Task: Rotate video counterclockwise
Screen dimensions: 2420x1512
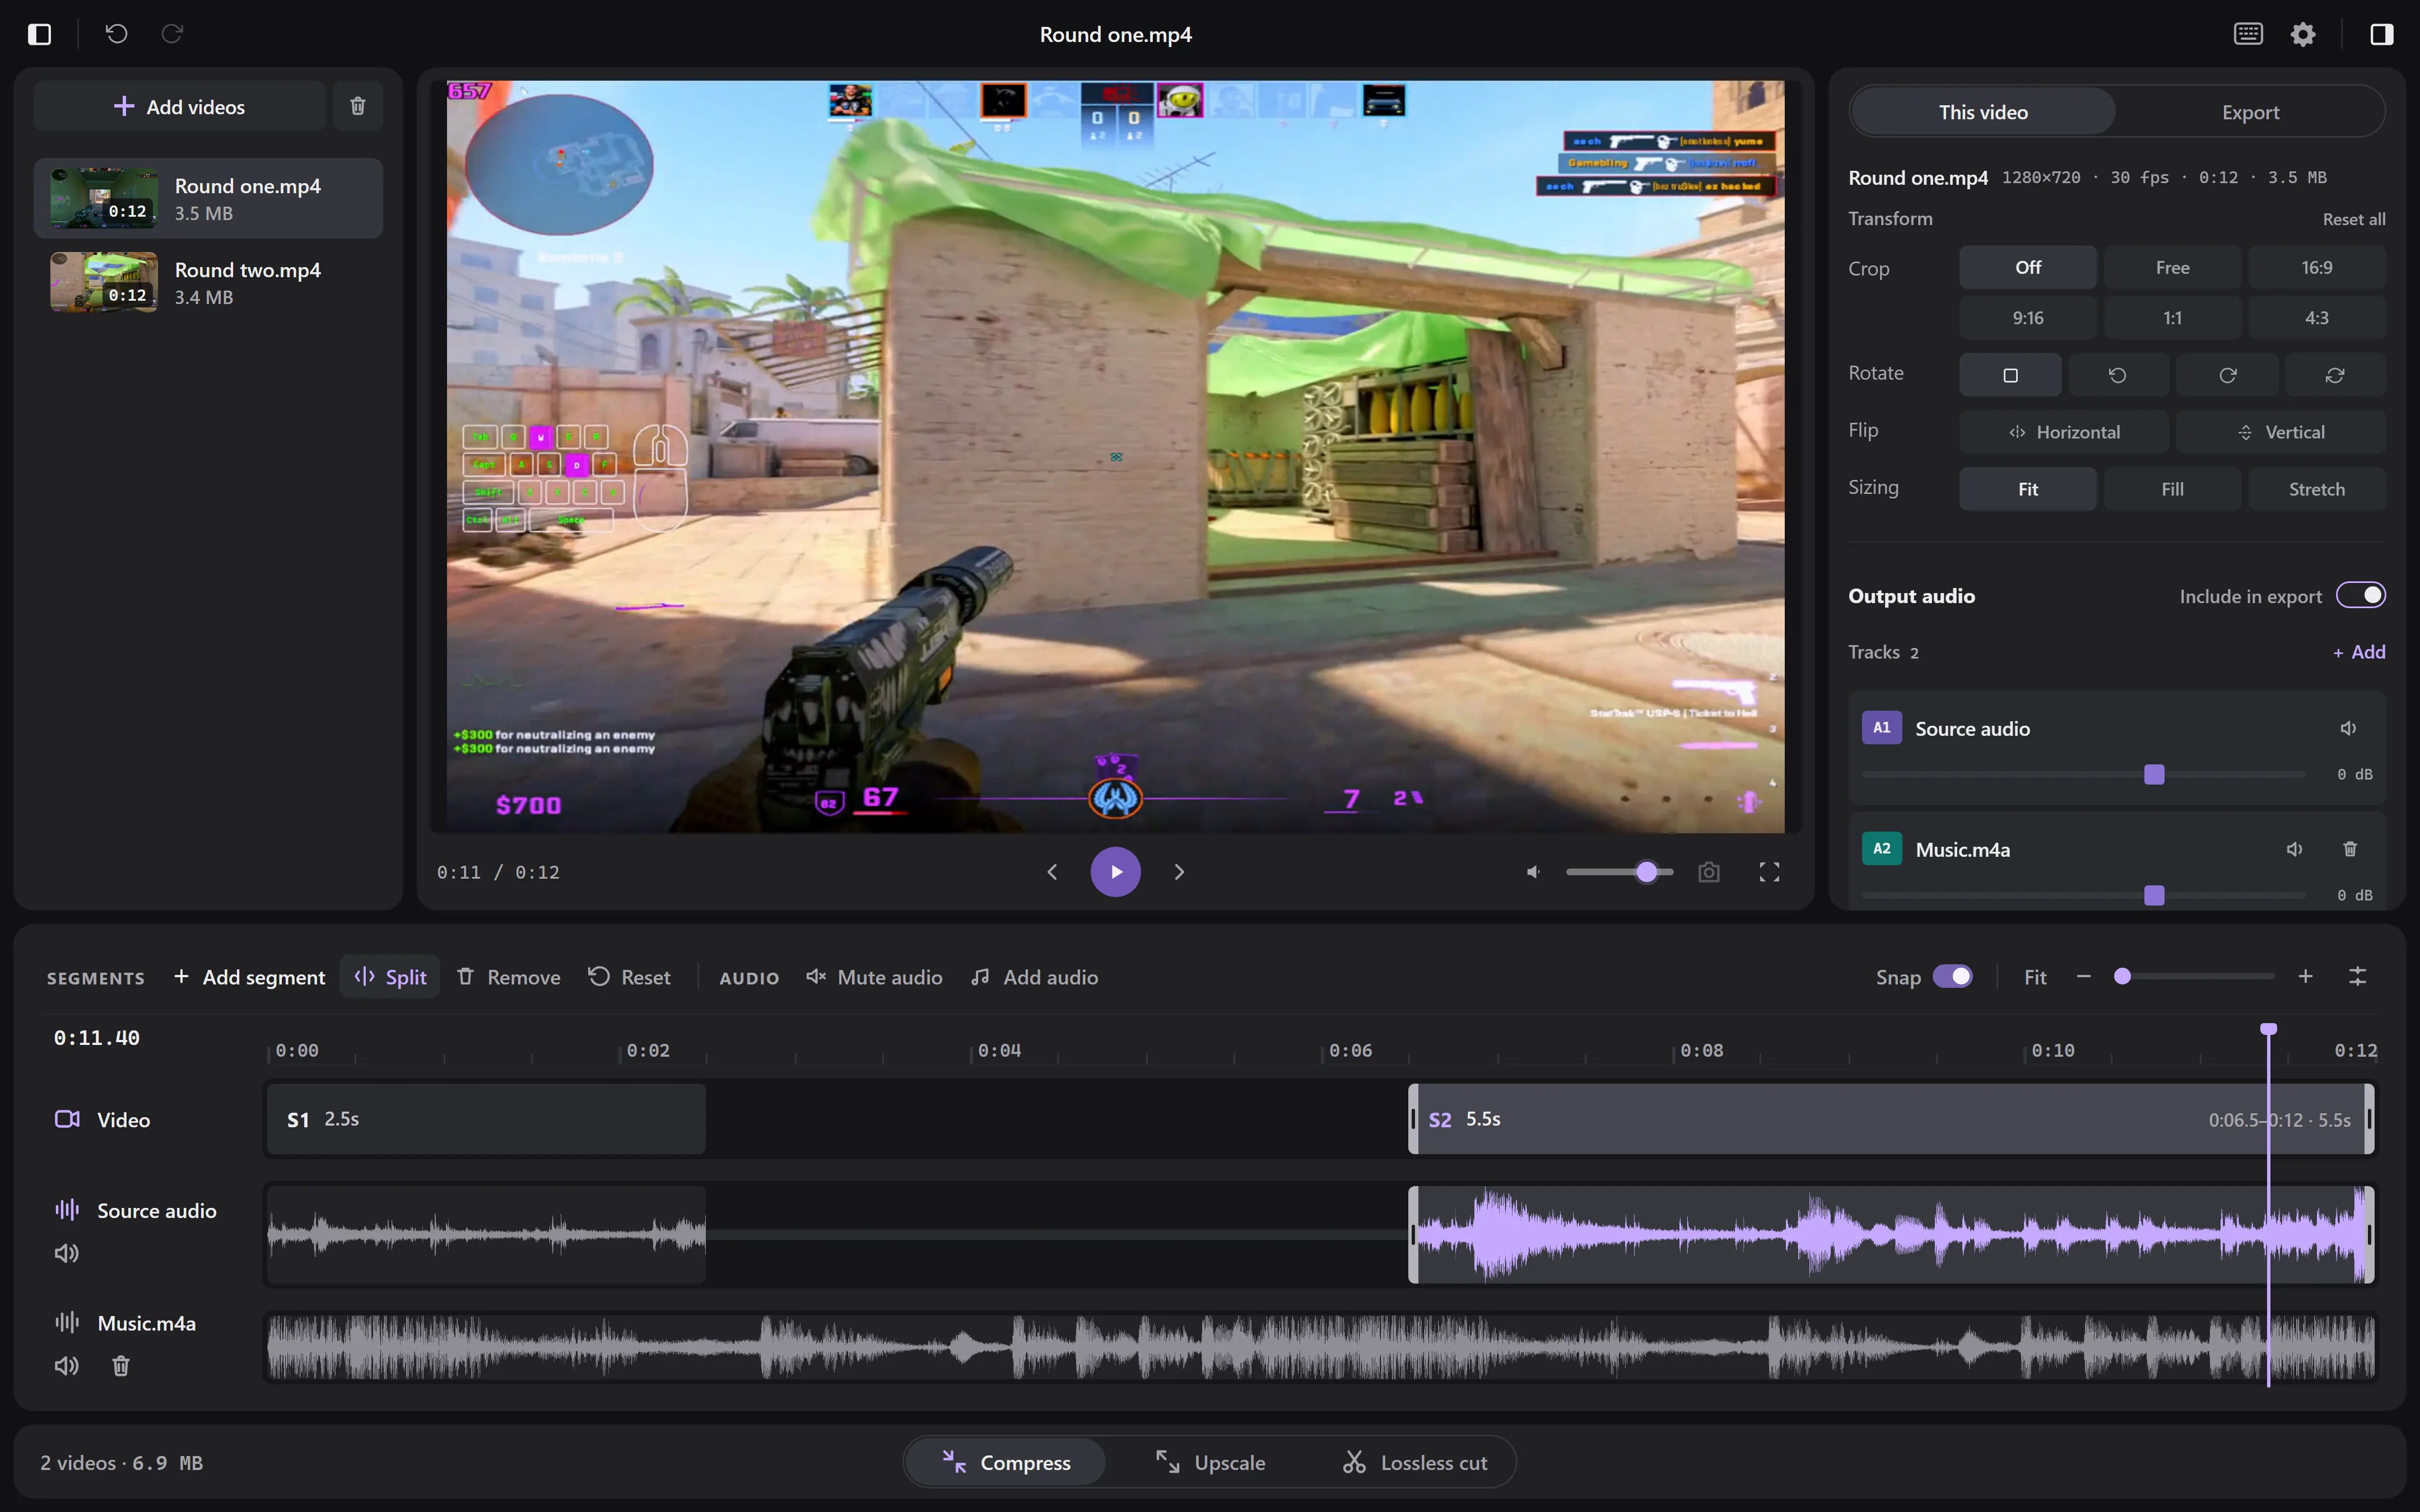Action: 2118,375
